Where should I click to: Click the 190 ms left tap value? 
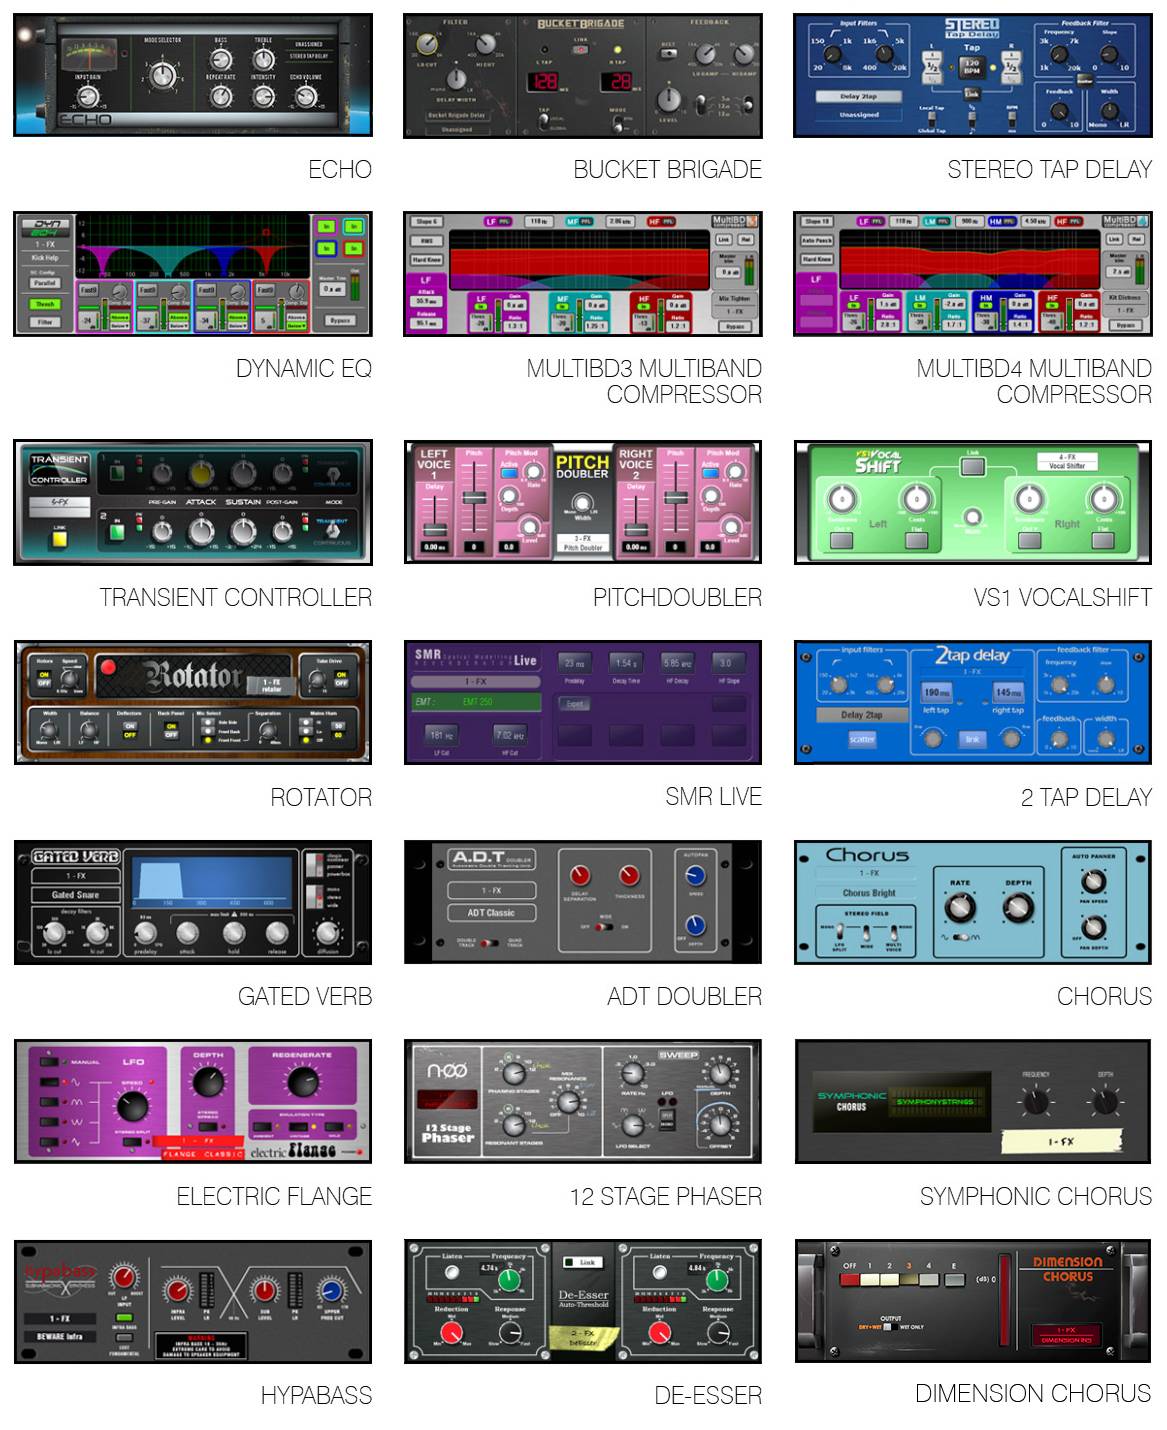tap(936, 692)
